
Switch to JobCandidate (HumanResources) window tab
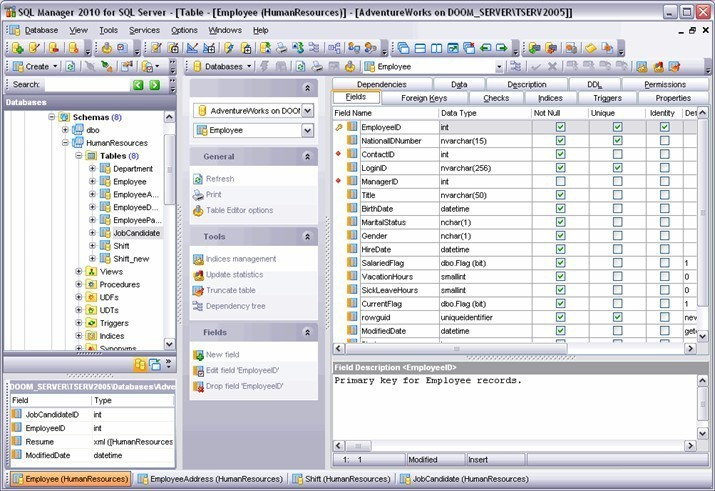point(464,479)
